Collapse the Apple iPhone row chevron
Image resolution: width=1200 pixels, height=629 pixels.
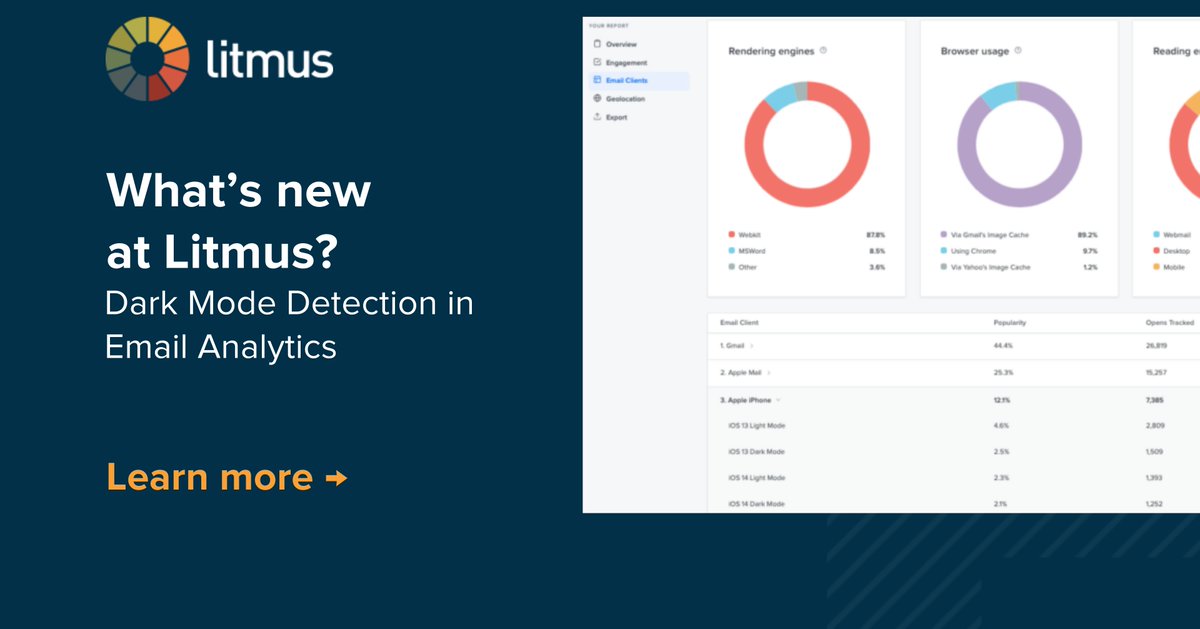tap(778, 400)
